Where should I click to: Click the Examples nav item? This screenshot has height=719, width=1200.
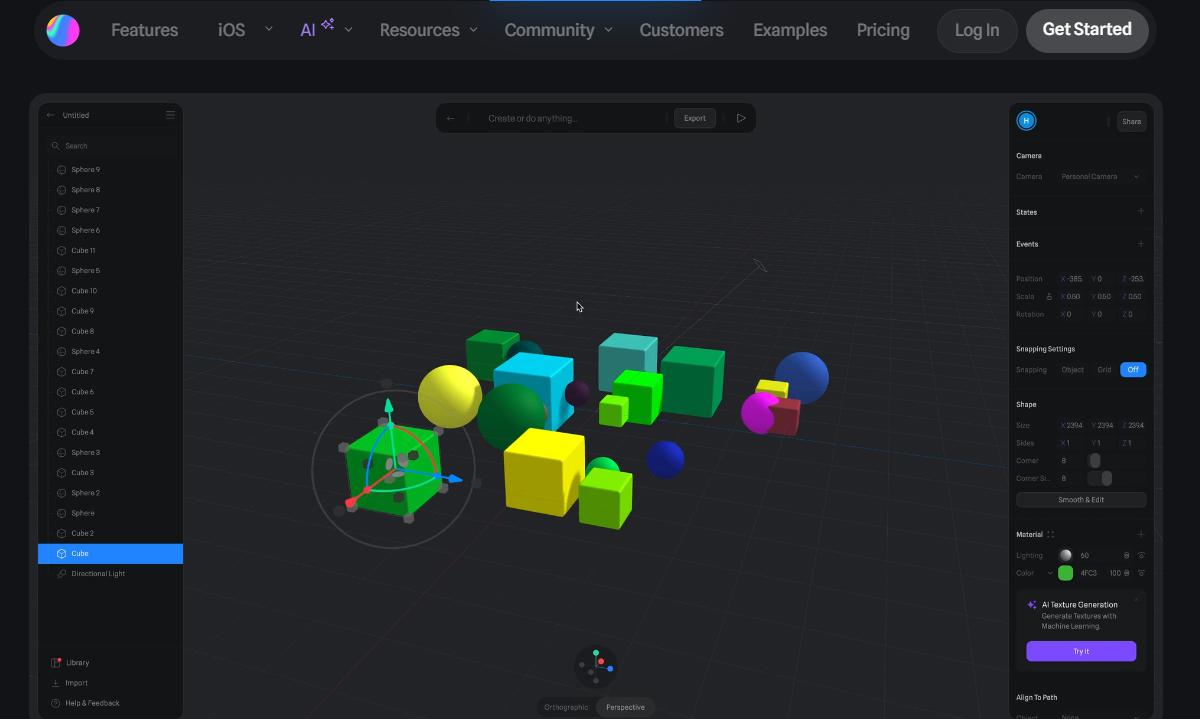pyautogui.click(x=790, y=30)
